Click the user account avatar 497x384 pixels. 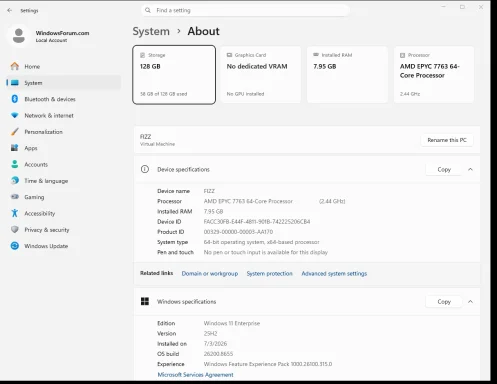[19, 35]
